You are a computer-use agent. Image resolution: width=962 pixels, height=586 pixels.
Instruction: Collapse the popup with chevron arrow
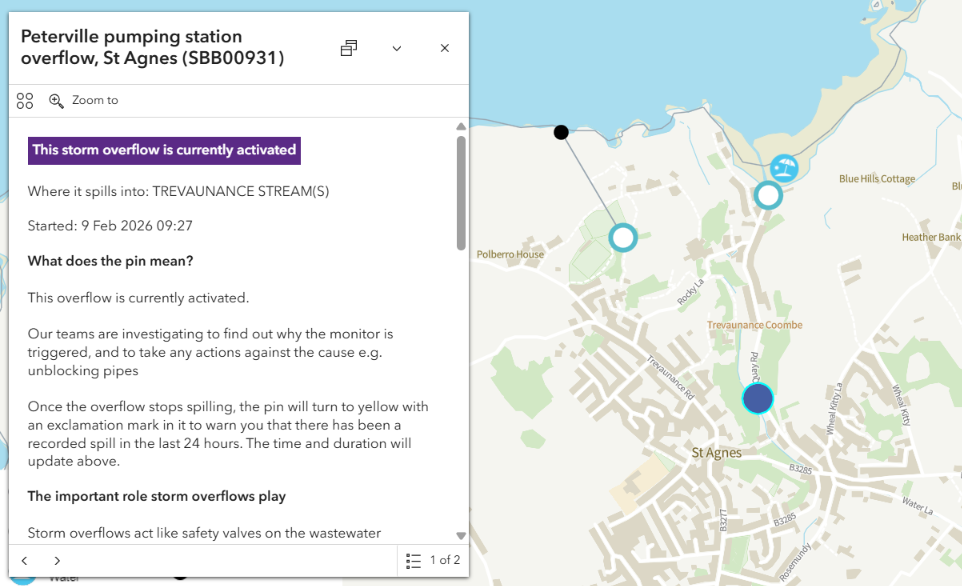tap(397, 48)
